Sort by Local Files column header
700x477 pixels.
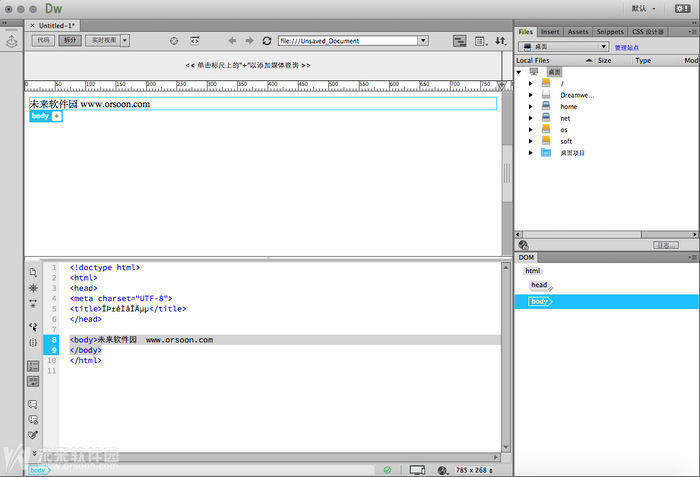point(554,60)
